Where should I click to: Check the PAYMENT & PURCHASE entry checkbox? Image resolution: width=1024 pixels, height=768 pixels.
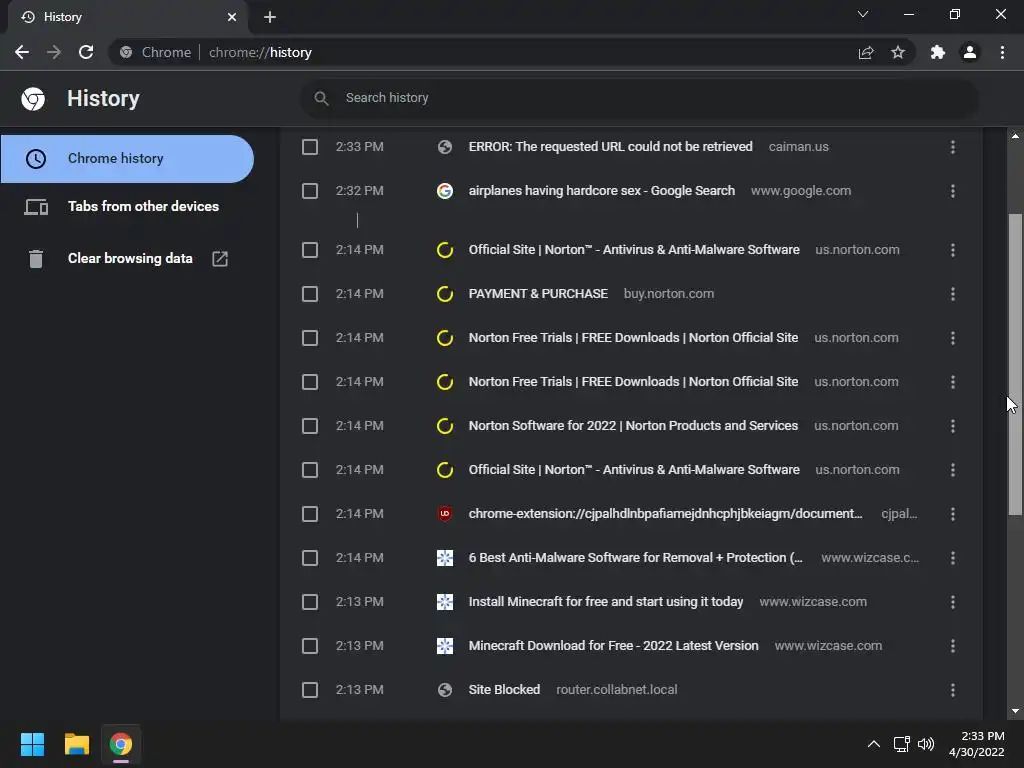point(310,294)
